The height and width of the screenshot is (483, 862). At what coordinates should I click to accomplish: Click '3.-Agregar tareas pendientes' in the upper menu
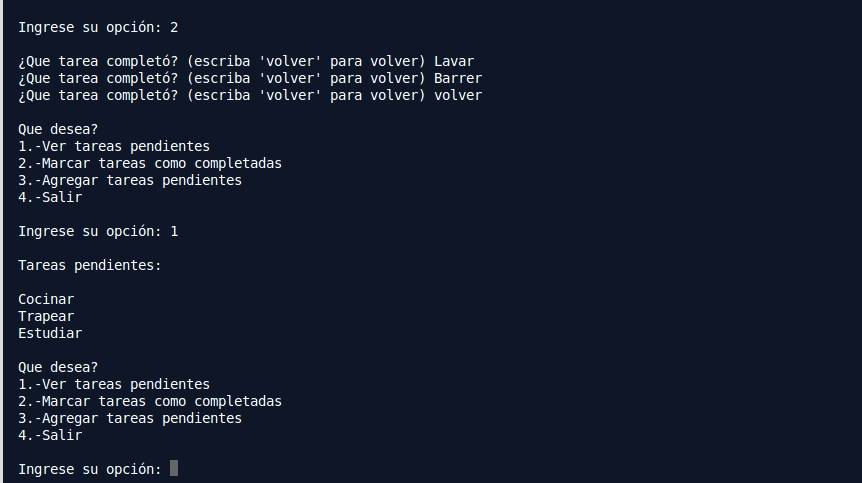tap(130, 180)
